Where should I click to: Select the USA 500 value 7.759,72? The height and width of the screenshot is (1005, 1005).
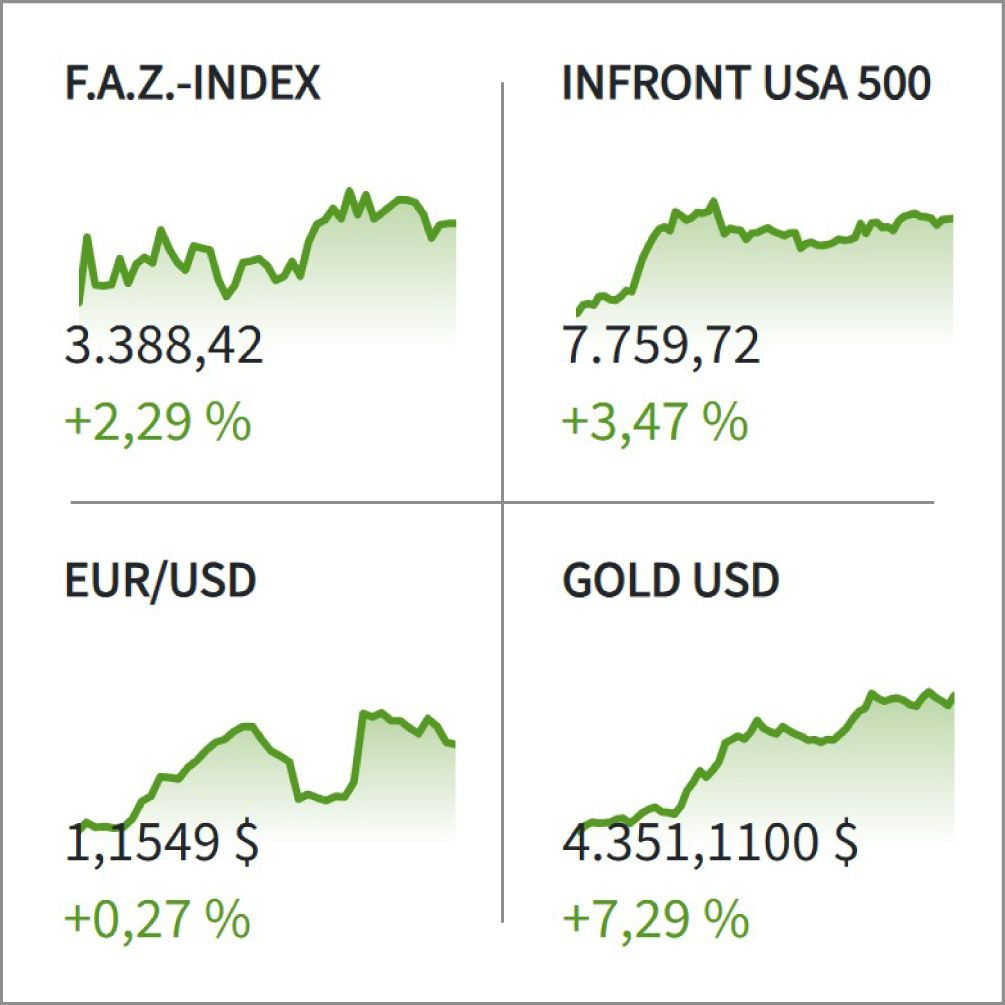pyautogui.click(x=660, y=347)
